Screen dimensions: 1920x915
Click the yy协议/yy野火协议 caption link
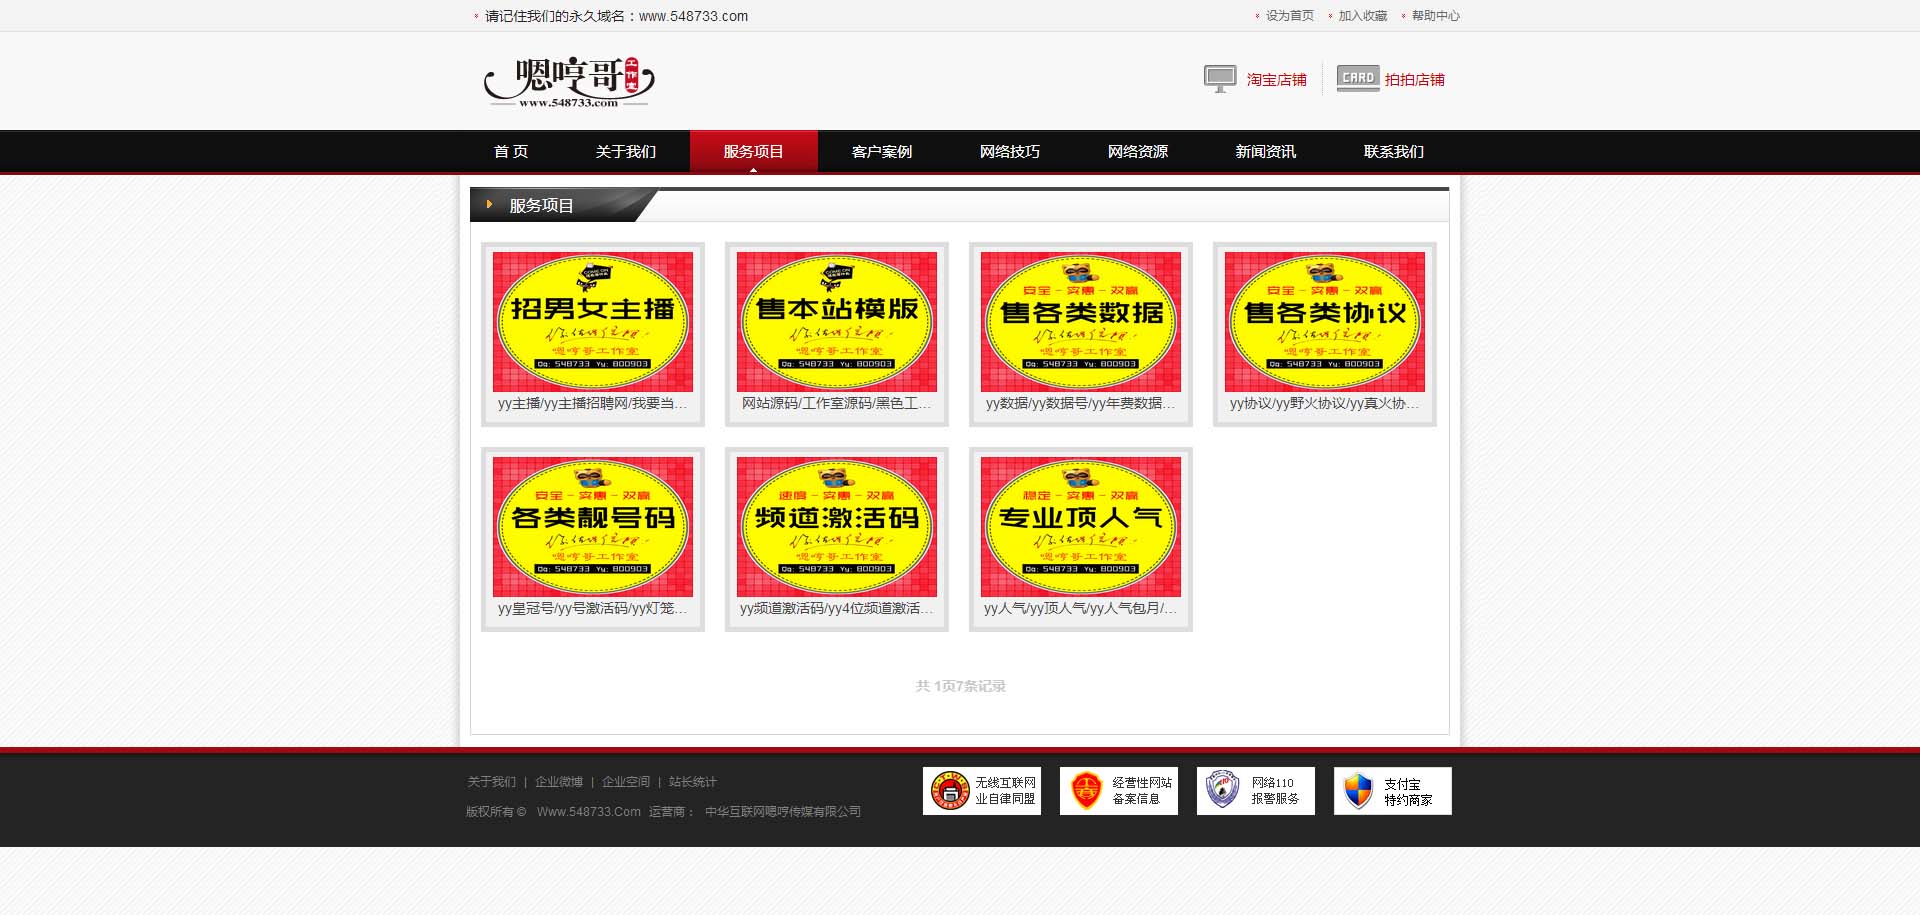1325,404
